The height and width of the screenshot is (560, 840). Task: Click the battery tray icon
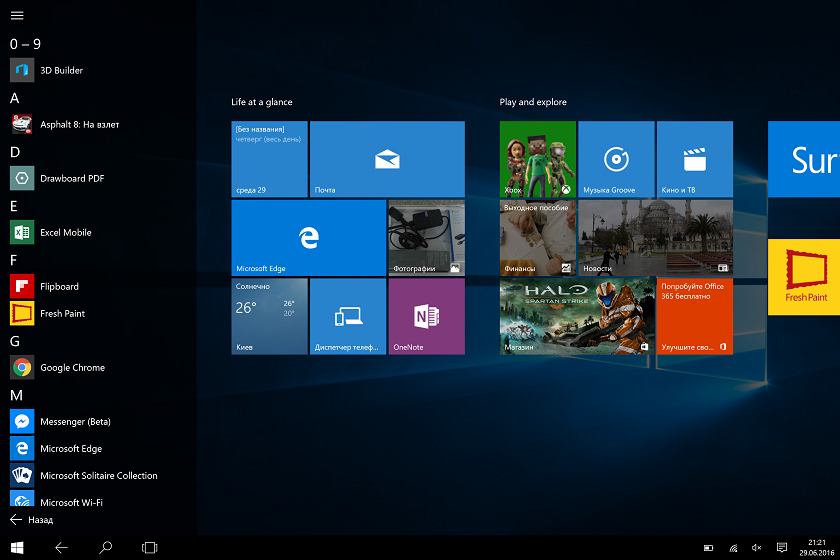[x=708, y=548]
